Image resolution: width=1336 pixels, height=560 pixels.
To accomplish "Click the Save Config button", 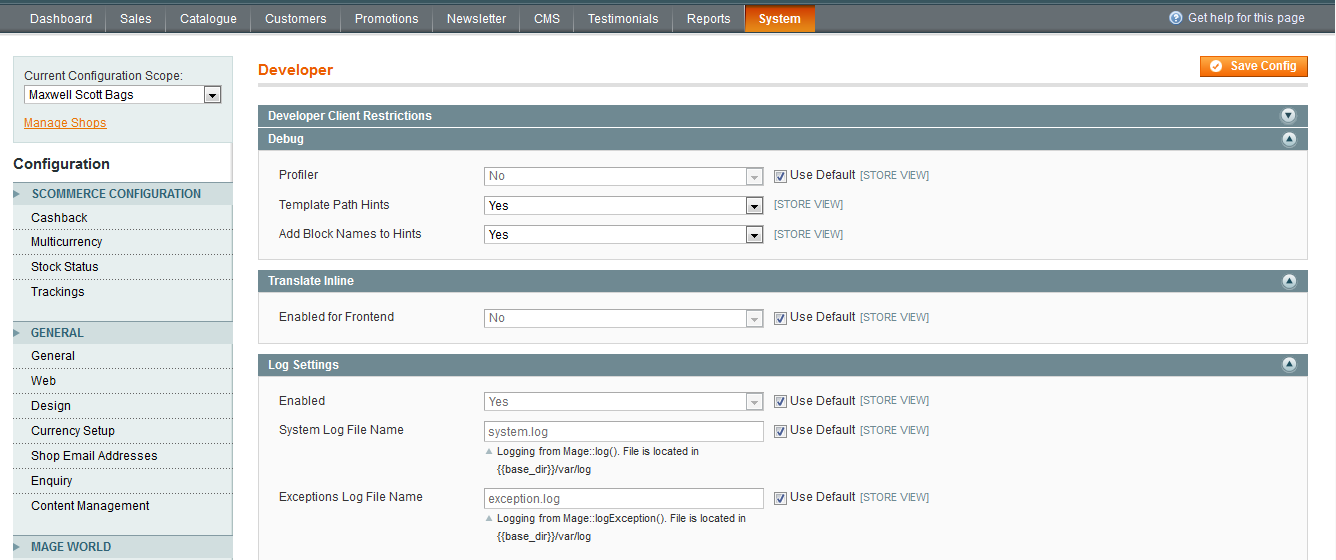I will pos(1254,66).
